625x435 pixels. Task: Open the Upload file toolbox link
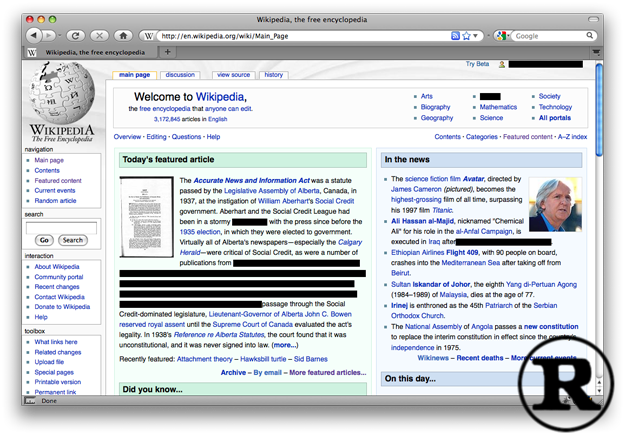click(x=49, y=362)
